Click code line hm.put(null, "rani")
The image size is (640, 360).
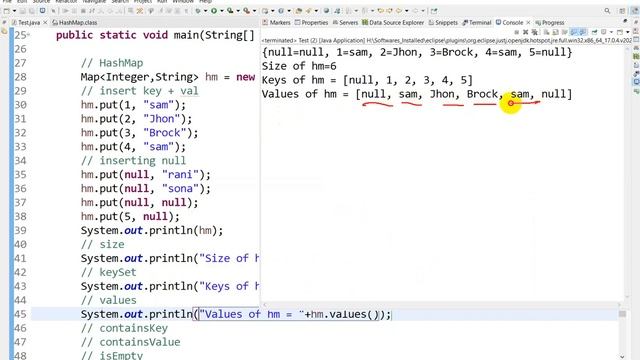point(145,175)
